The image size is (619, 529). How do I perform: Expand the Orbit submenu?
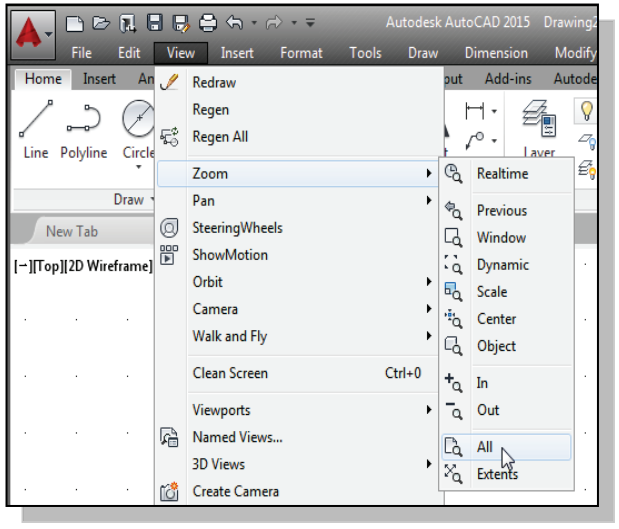[429, 282]
